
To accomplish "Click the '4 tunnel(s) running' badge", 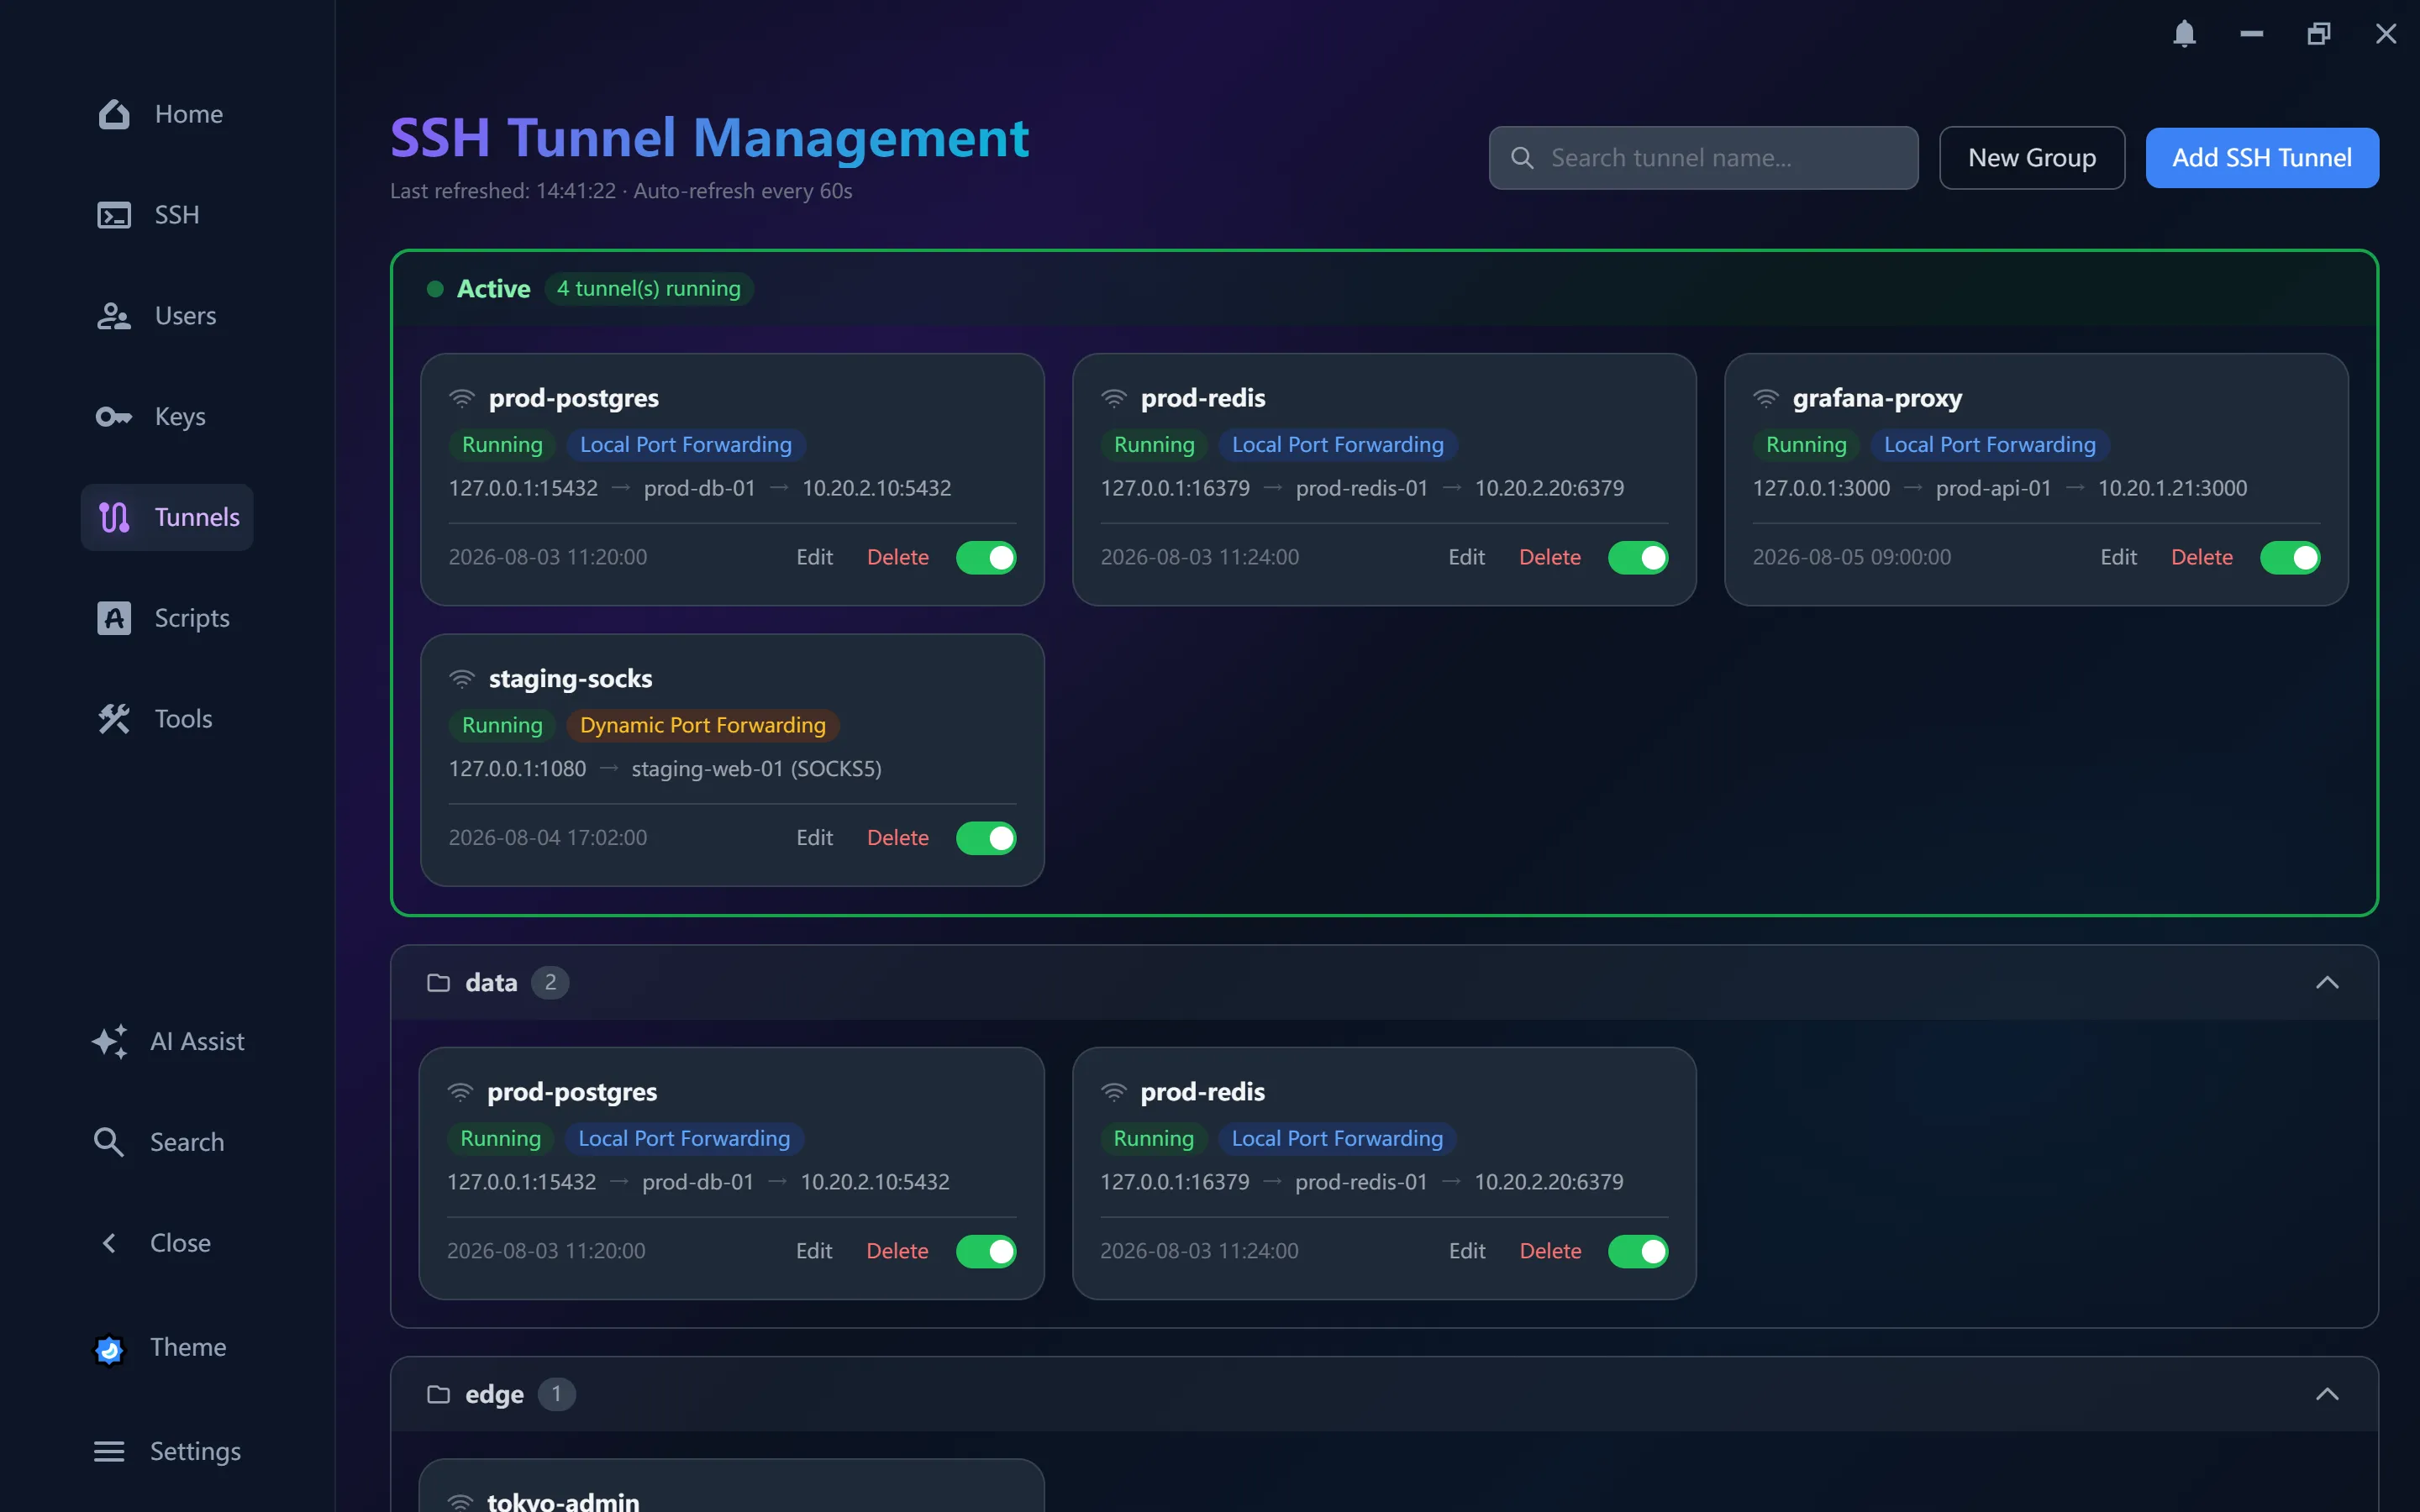I will pyautogui.click(x=649, y=289).
